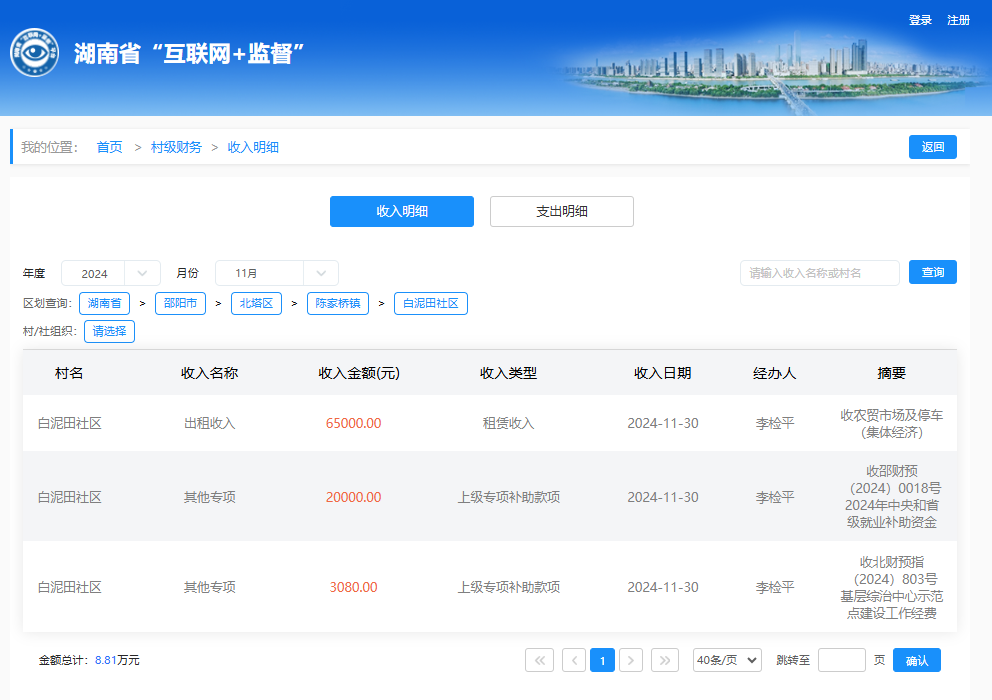The image size is (992, 700).
Task: Click the 收邵财预 0018号 summary cell
Action: pyautogui.click(x=892, y=497)
